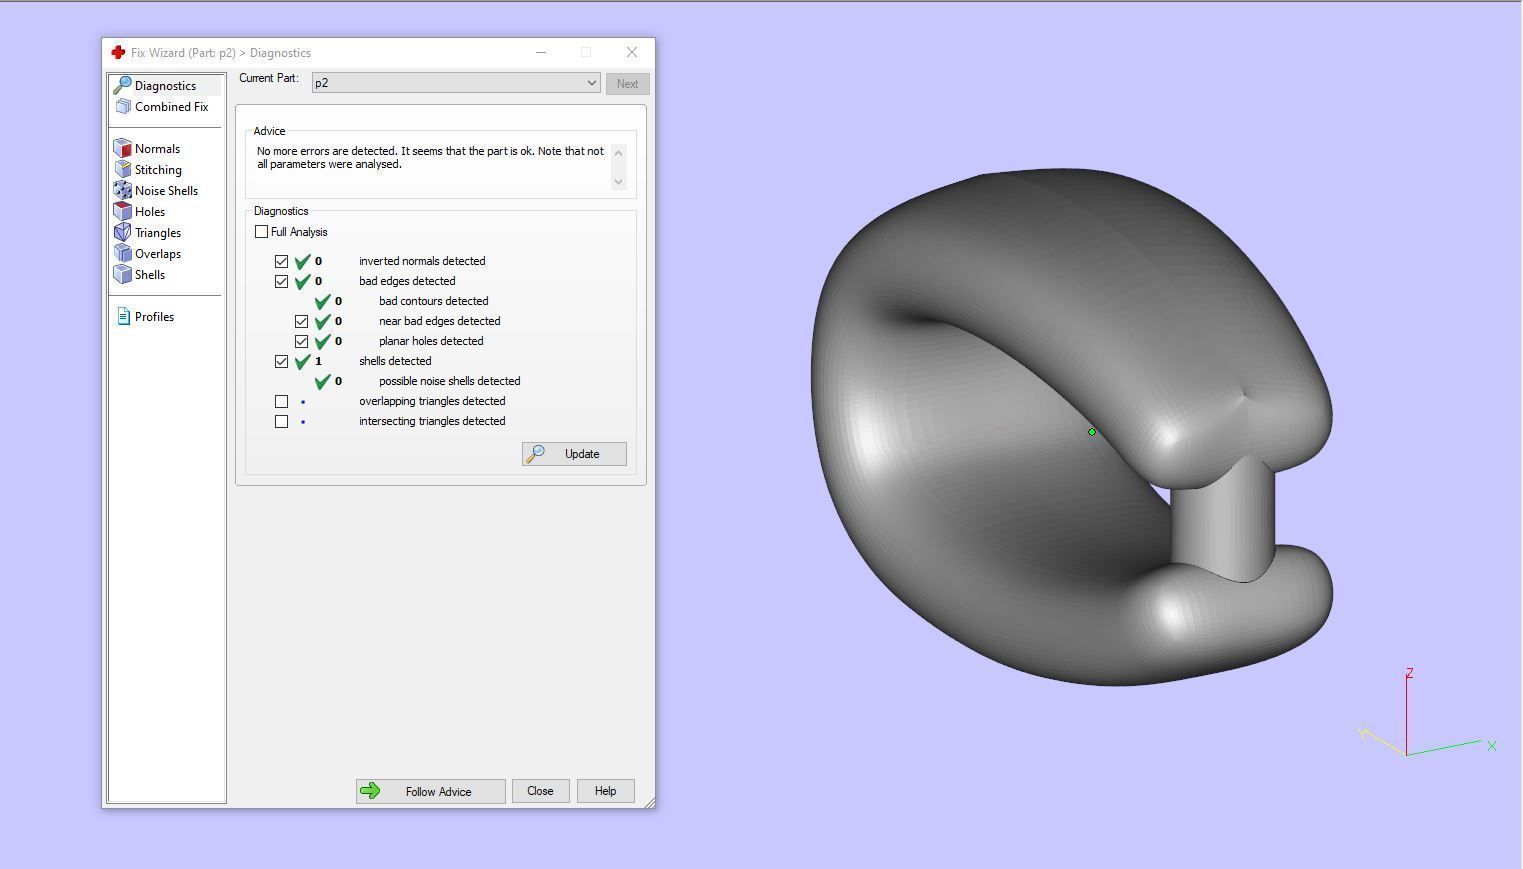Enable the Full Analysis checkbox
1523x869 pixels.
(x=262, y=232)
